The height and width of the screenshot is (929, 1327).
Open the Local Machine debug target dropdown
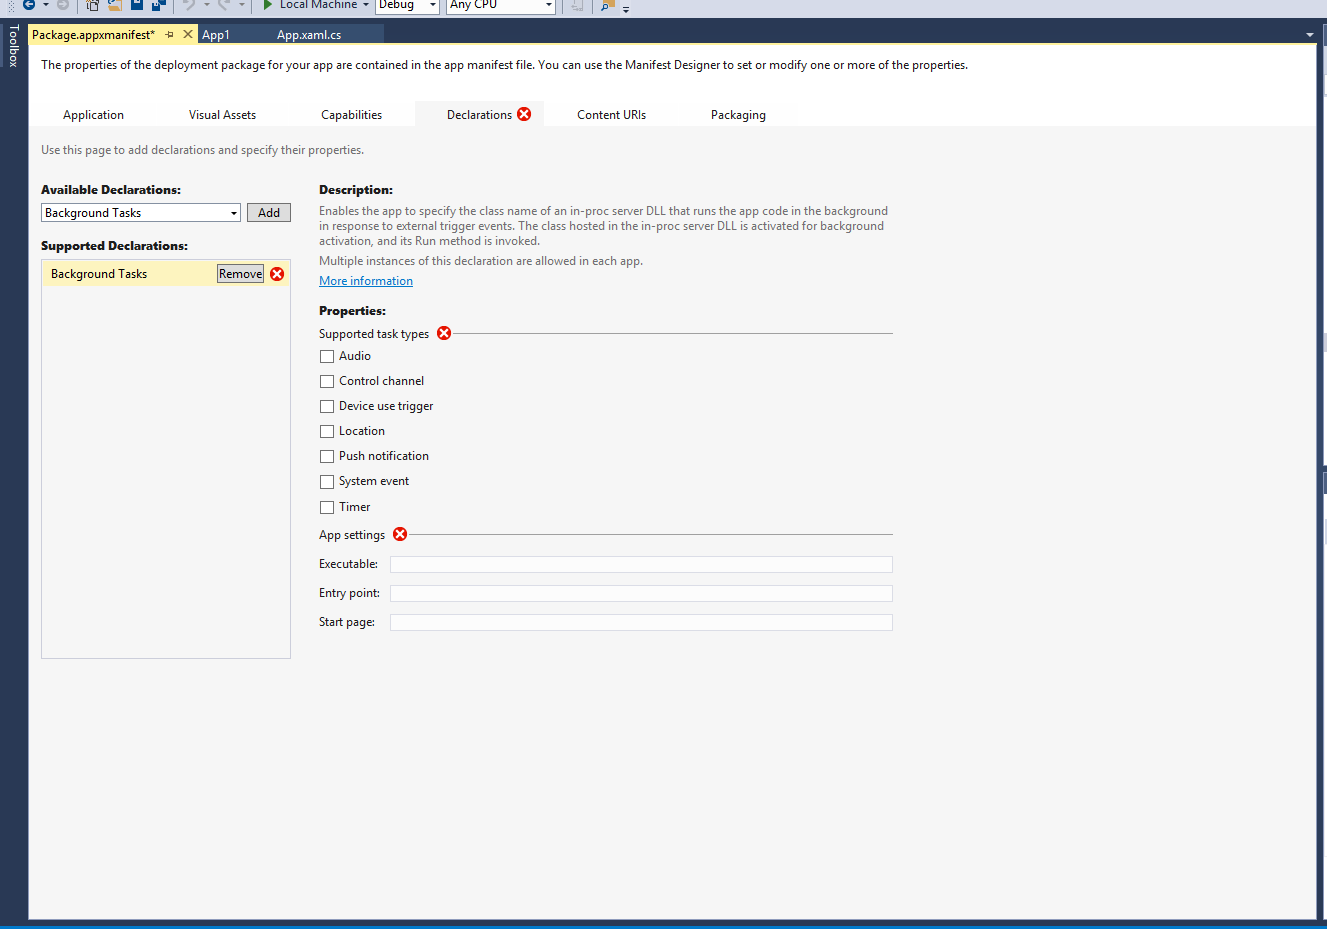[x=366, y=5]
